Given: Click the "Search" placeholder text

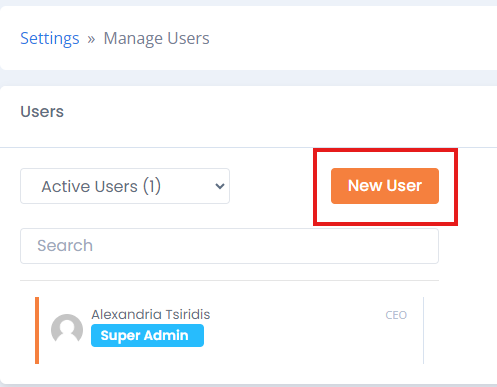Looking at the screenshot, I should coord(65,246).
